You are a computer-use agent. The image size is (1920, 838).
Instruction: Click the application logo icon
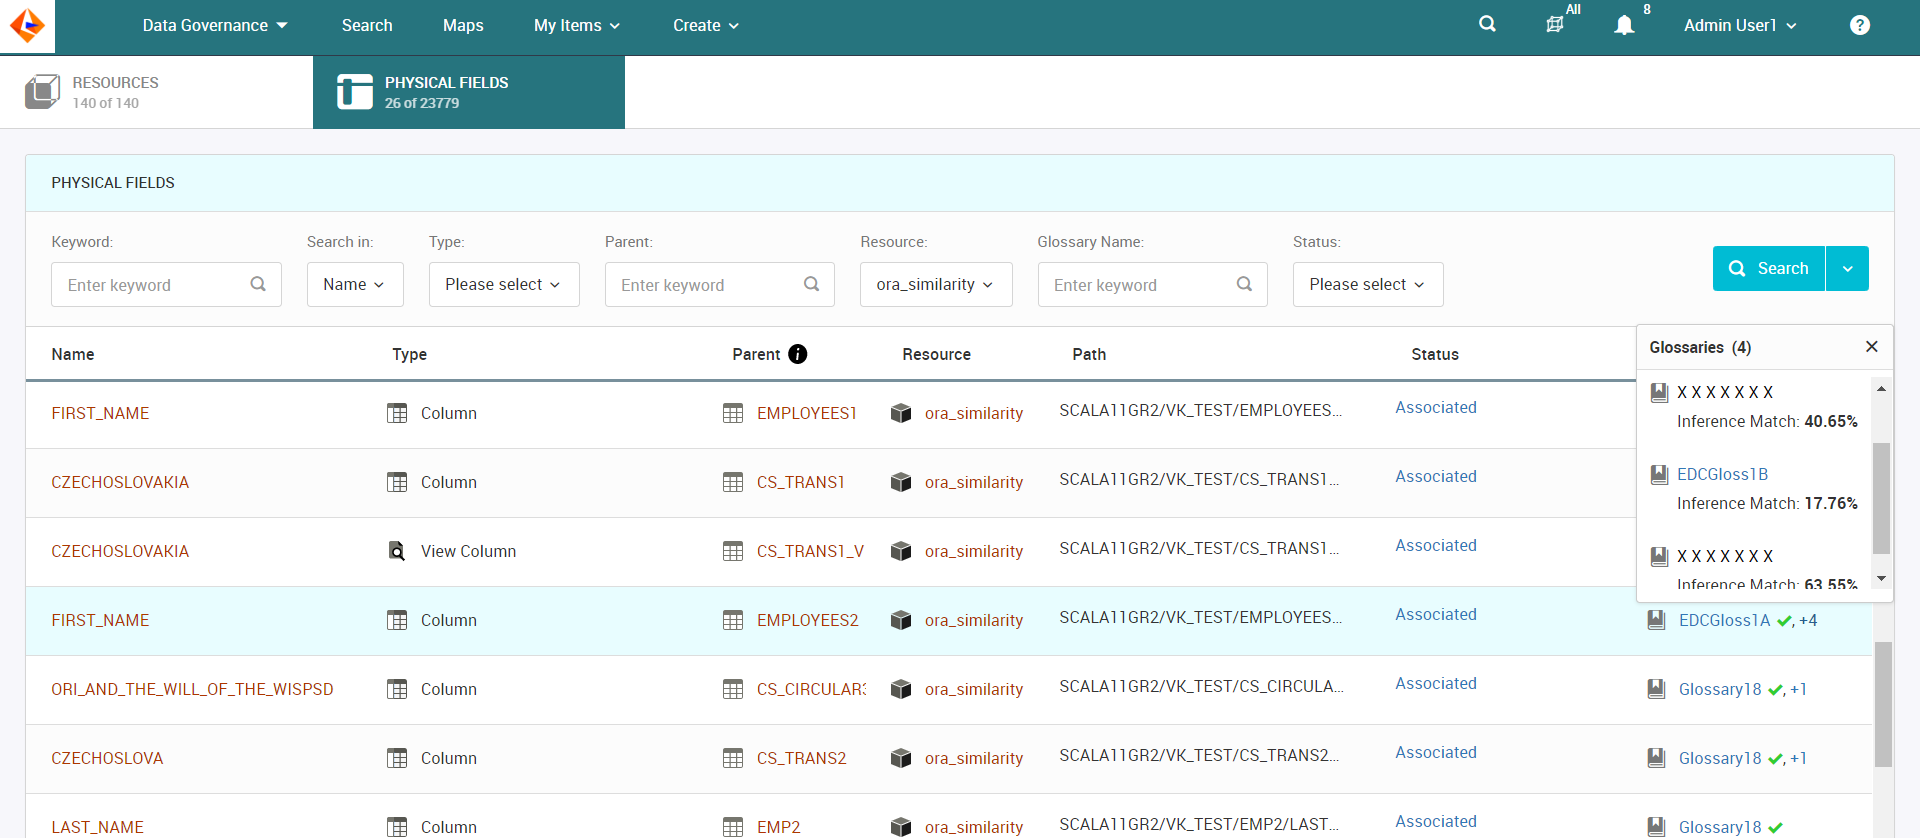point(27,26)
